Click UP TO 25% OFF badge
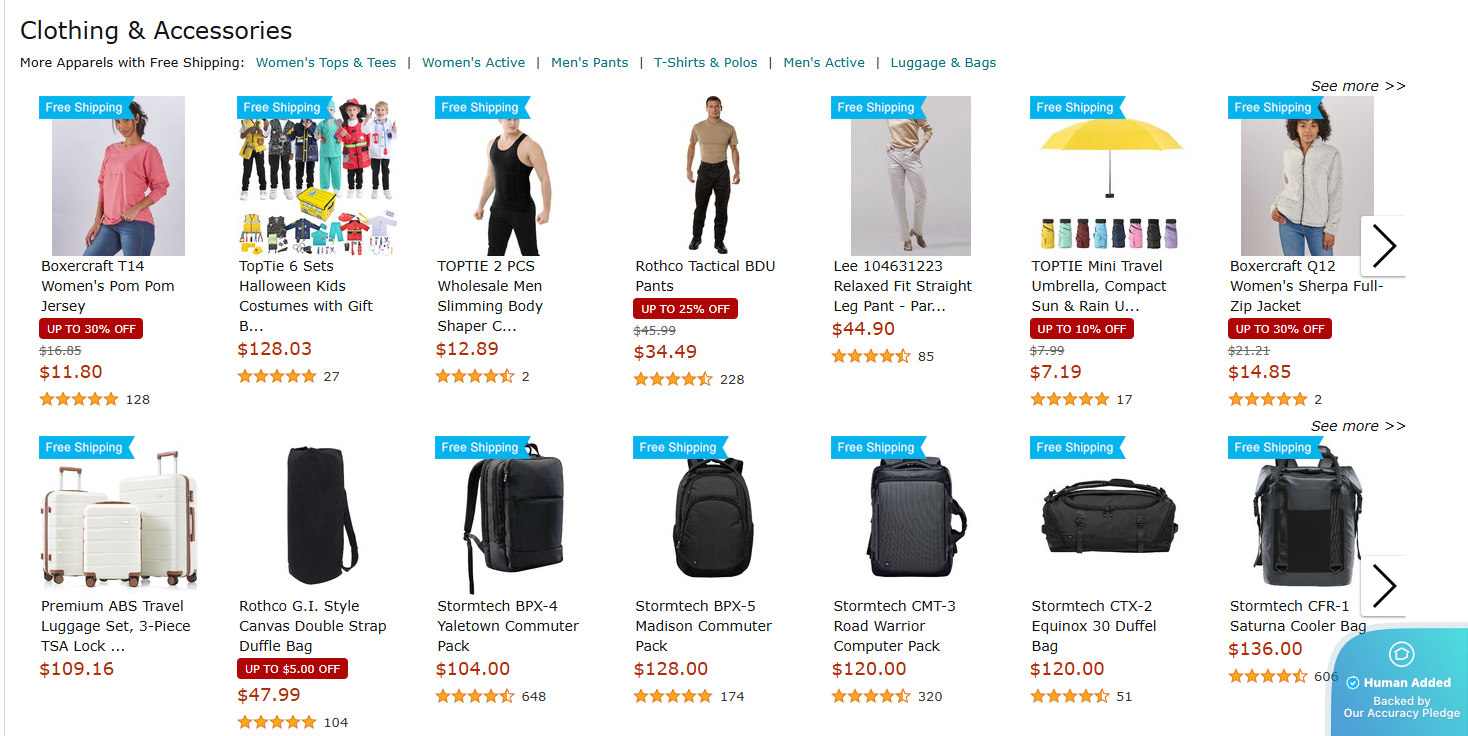Image resolution: width=1468 pixels, height=736 pixels. tap(685, 309)
